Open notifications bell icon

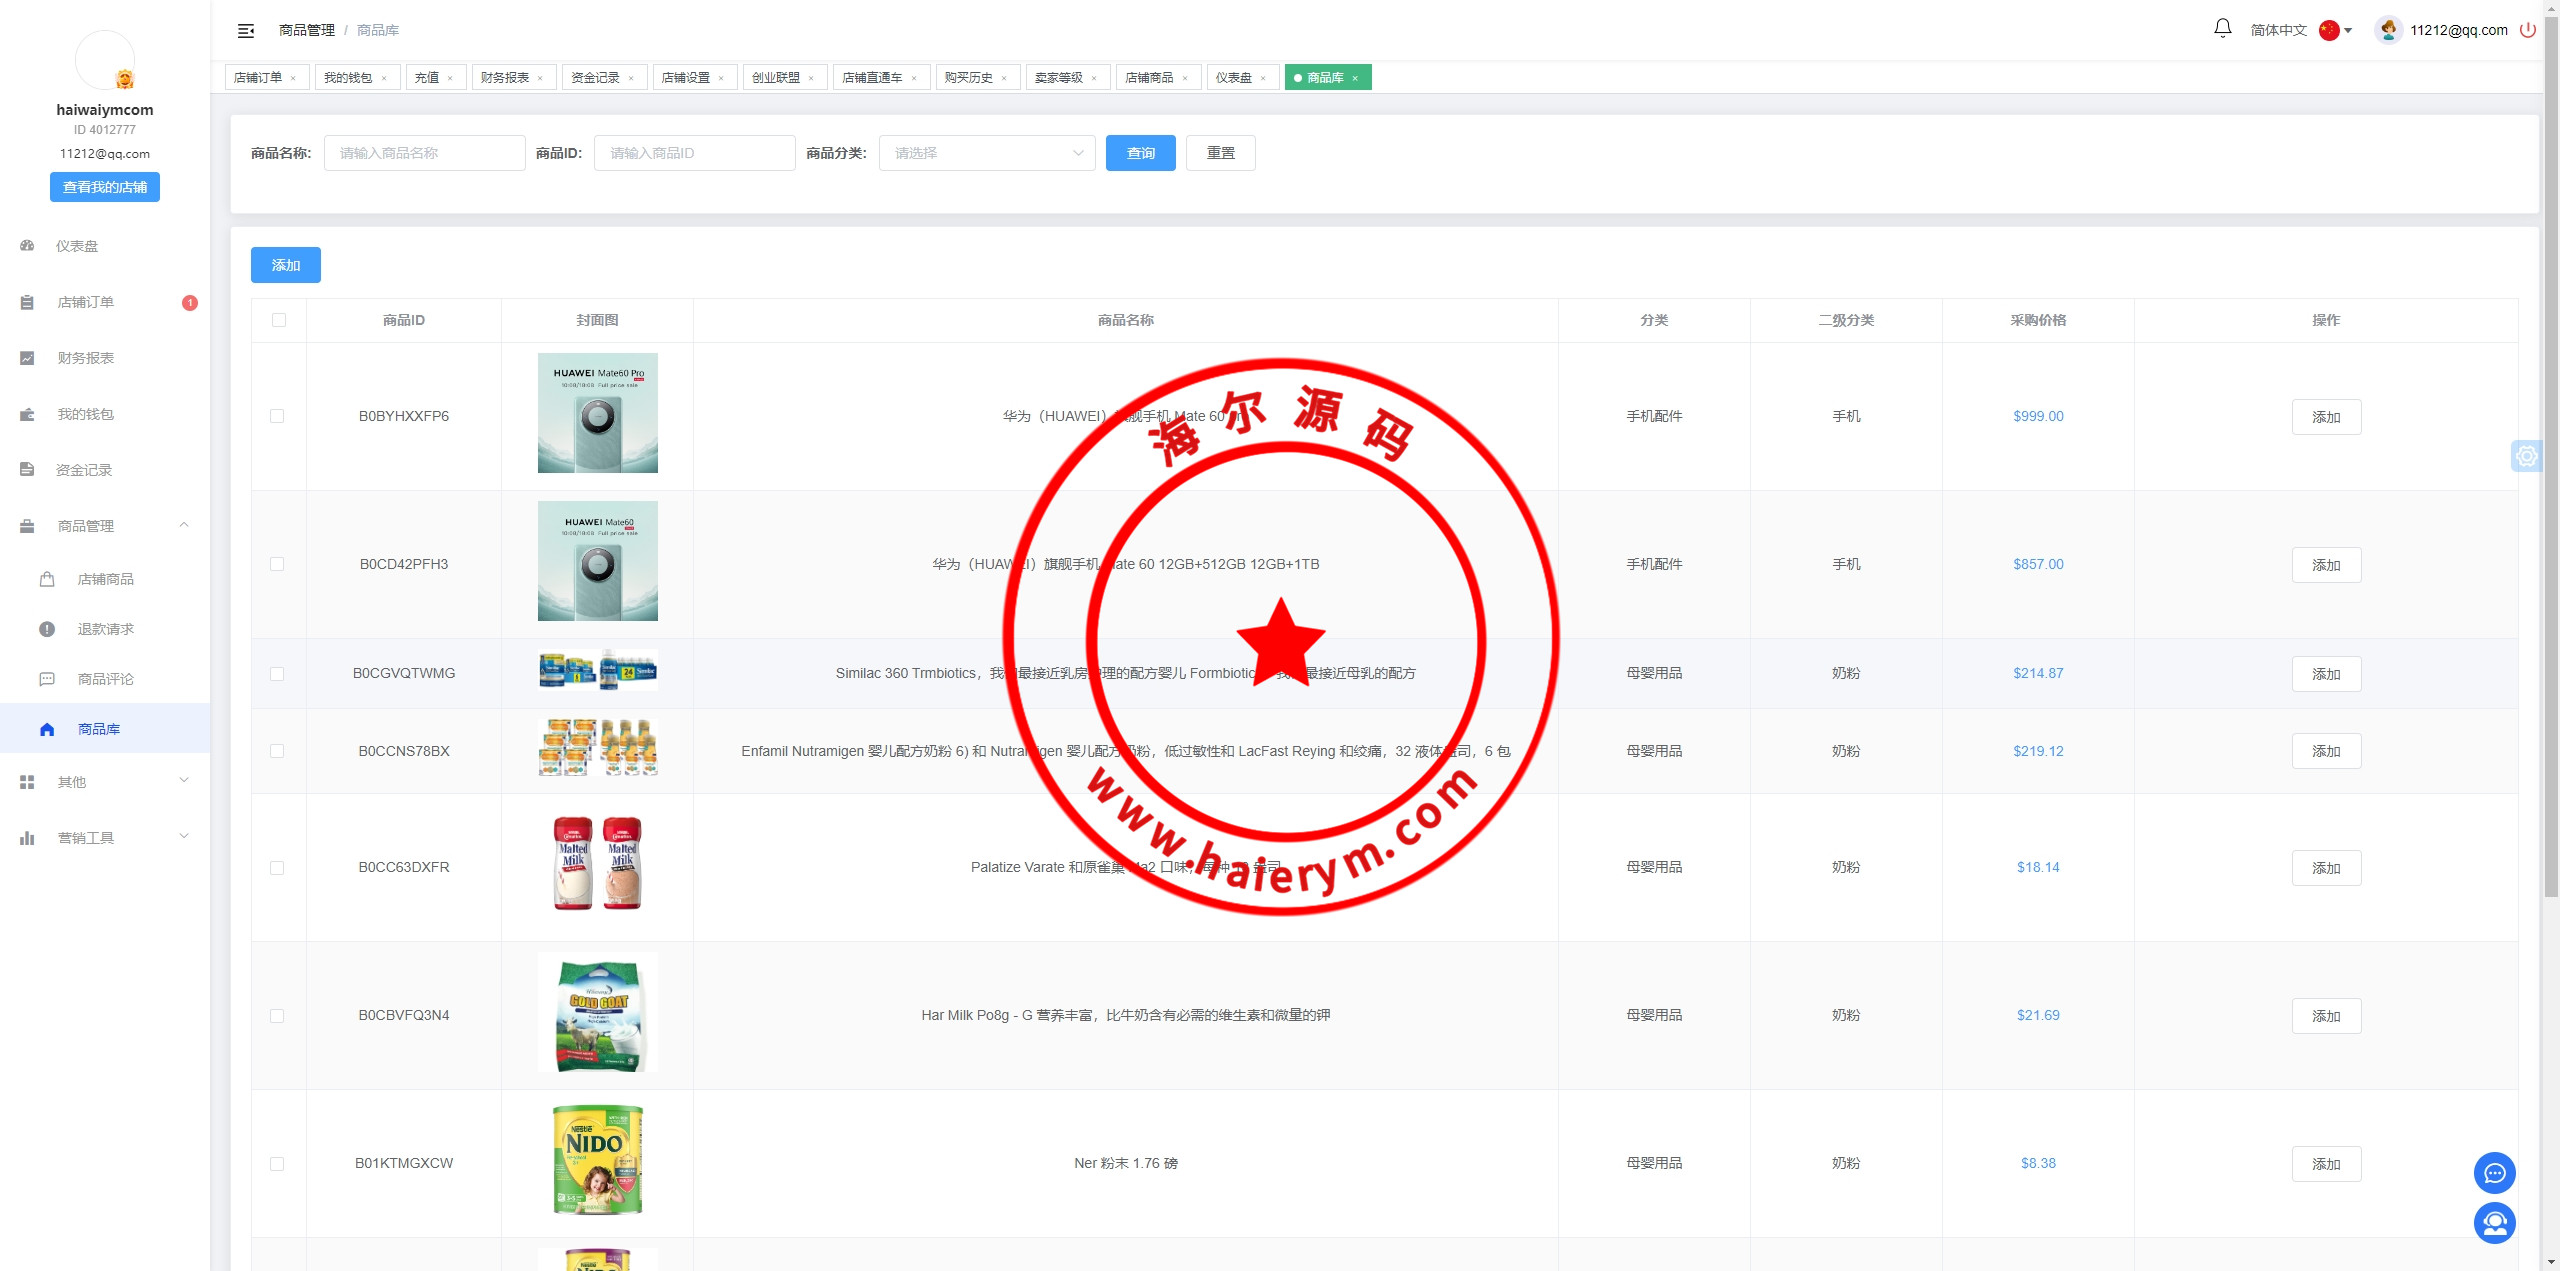point(2222,29)
